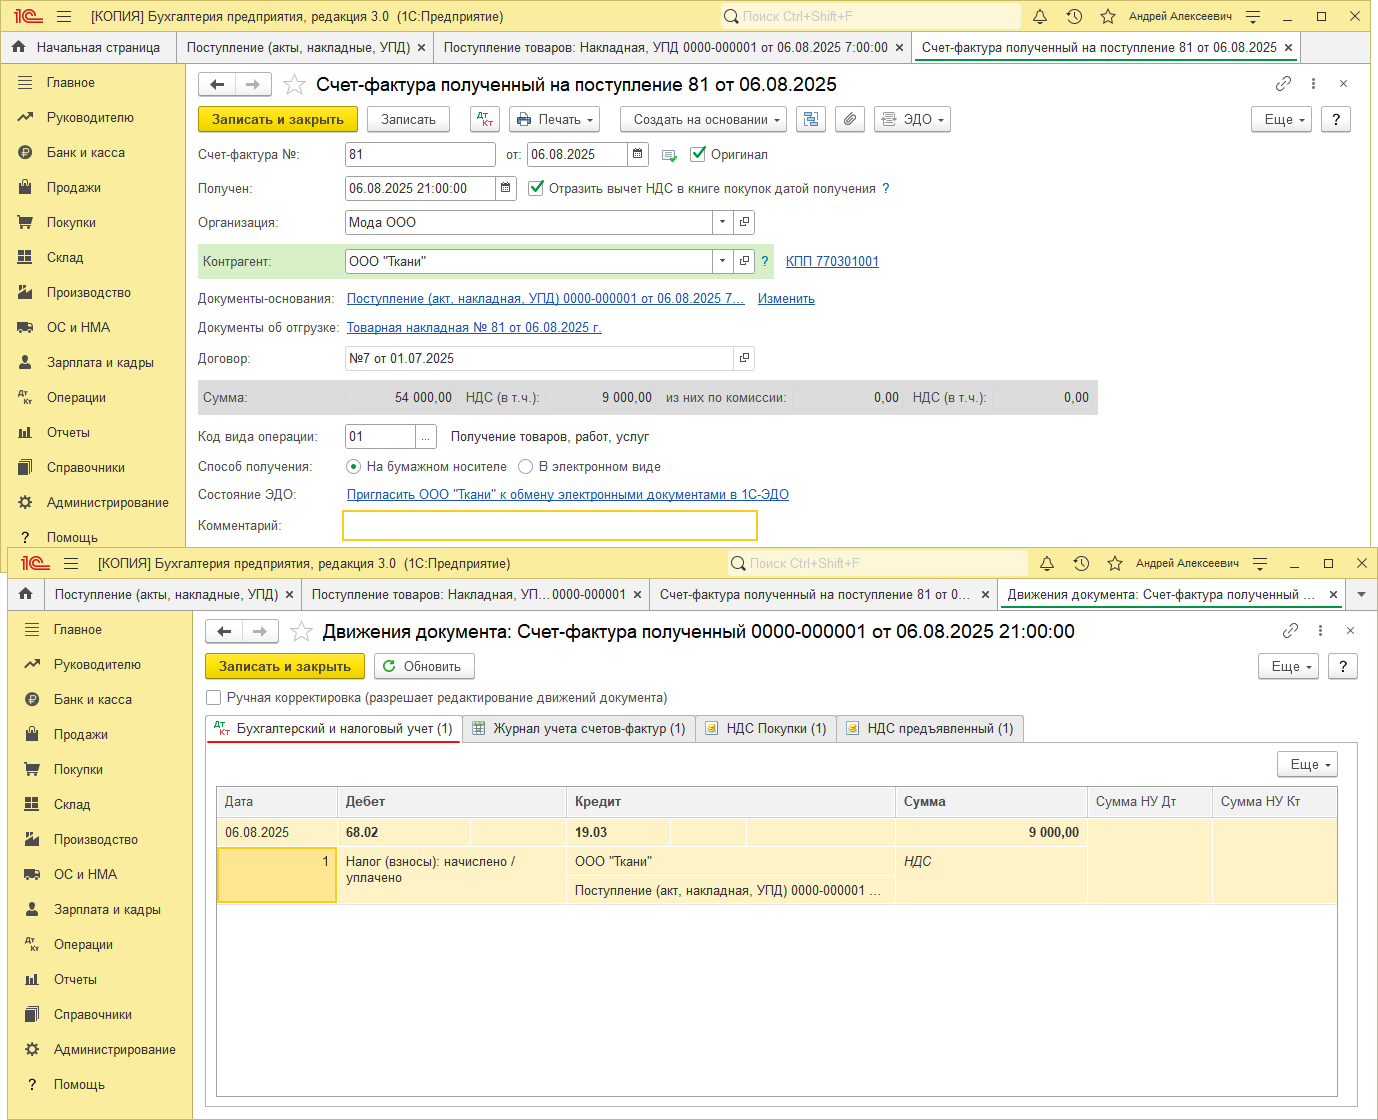Add the Движения документа form to favorites using its star
The height and width of the screenshot is (1120, 1378).
tap(301, 632)
